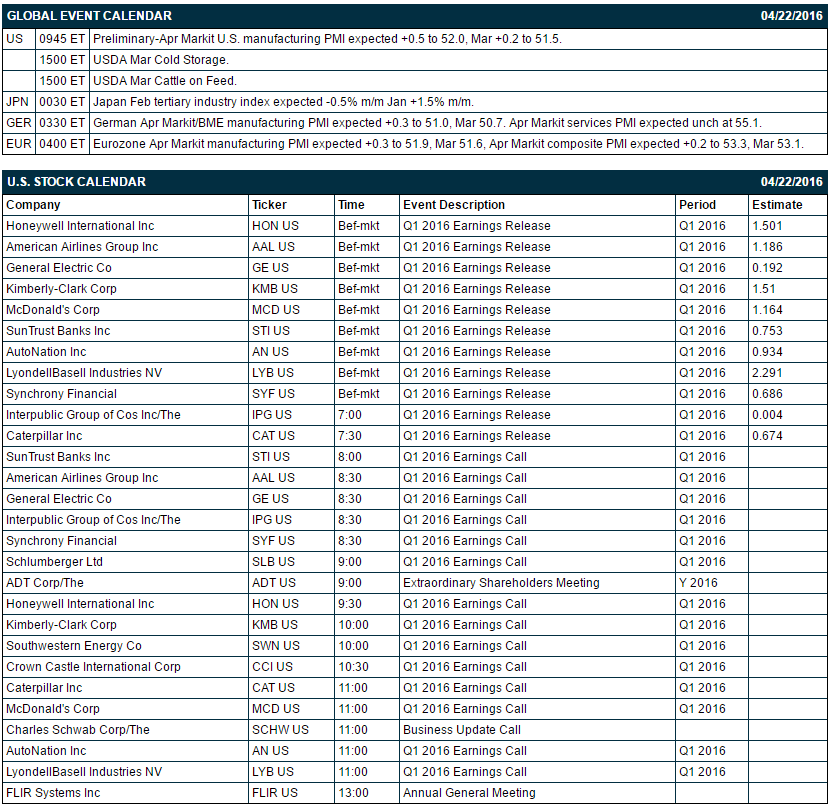The width and height of the screenshot is (831, 809).
Task: Select the Event Description column header
Action: 454,205
